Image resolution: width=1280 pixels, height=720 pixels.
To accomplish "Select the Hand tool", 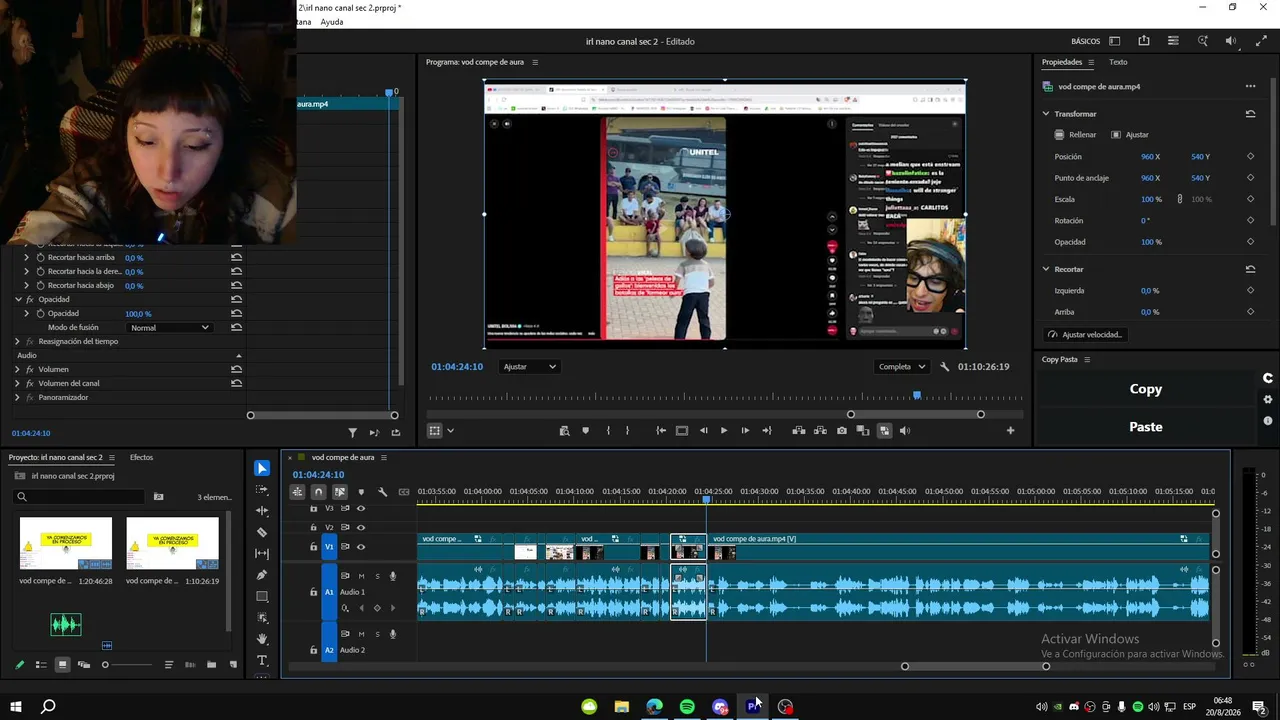I will point(262,639).
